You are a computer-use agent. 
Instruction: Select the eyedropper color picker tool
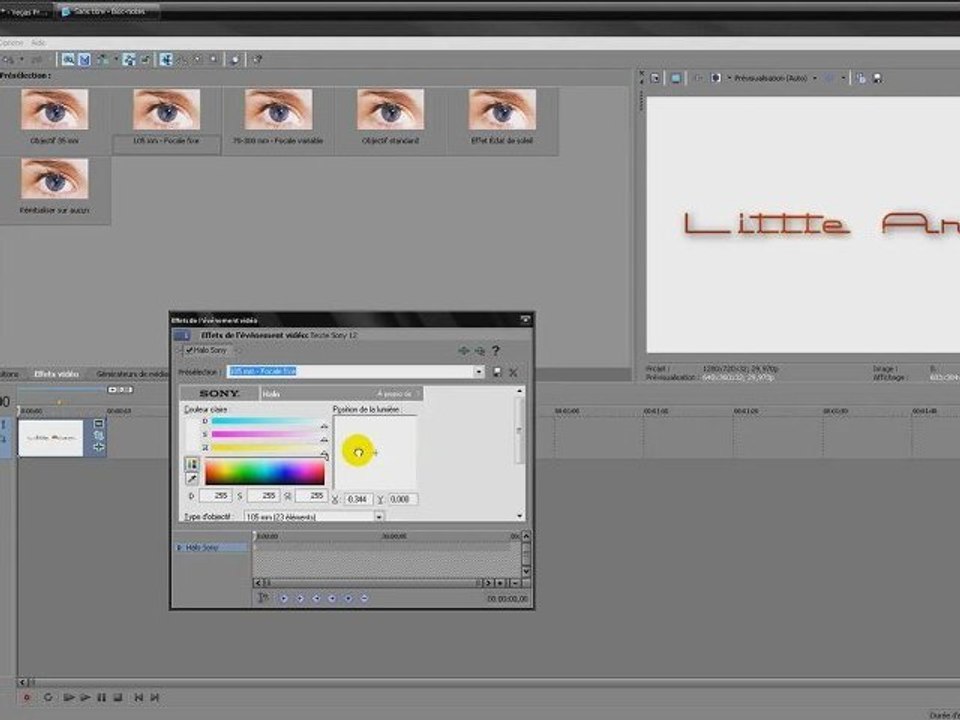(x=192, y=479)
